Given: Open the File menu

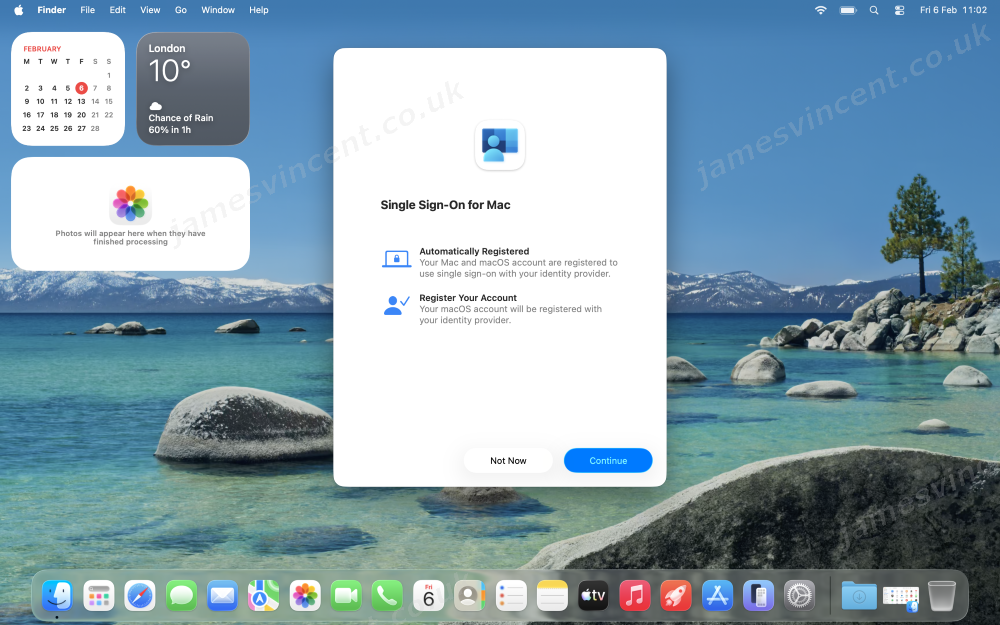Looking at the screenshot, I should [x=88, y=10].
